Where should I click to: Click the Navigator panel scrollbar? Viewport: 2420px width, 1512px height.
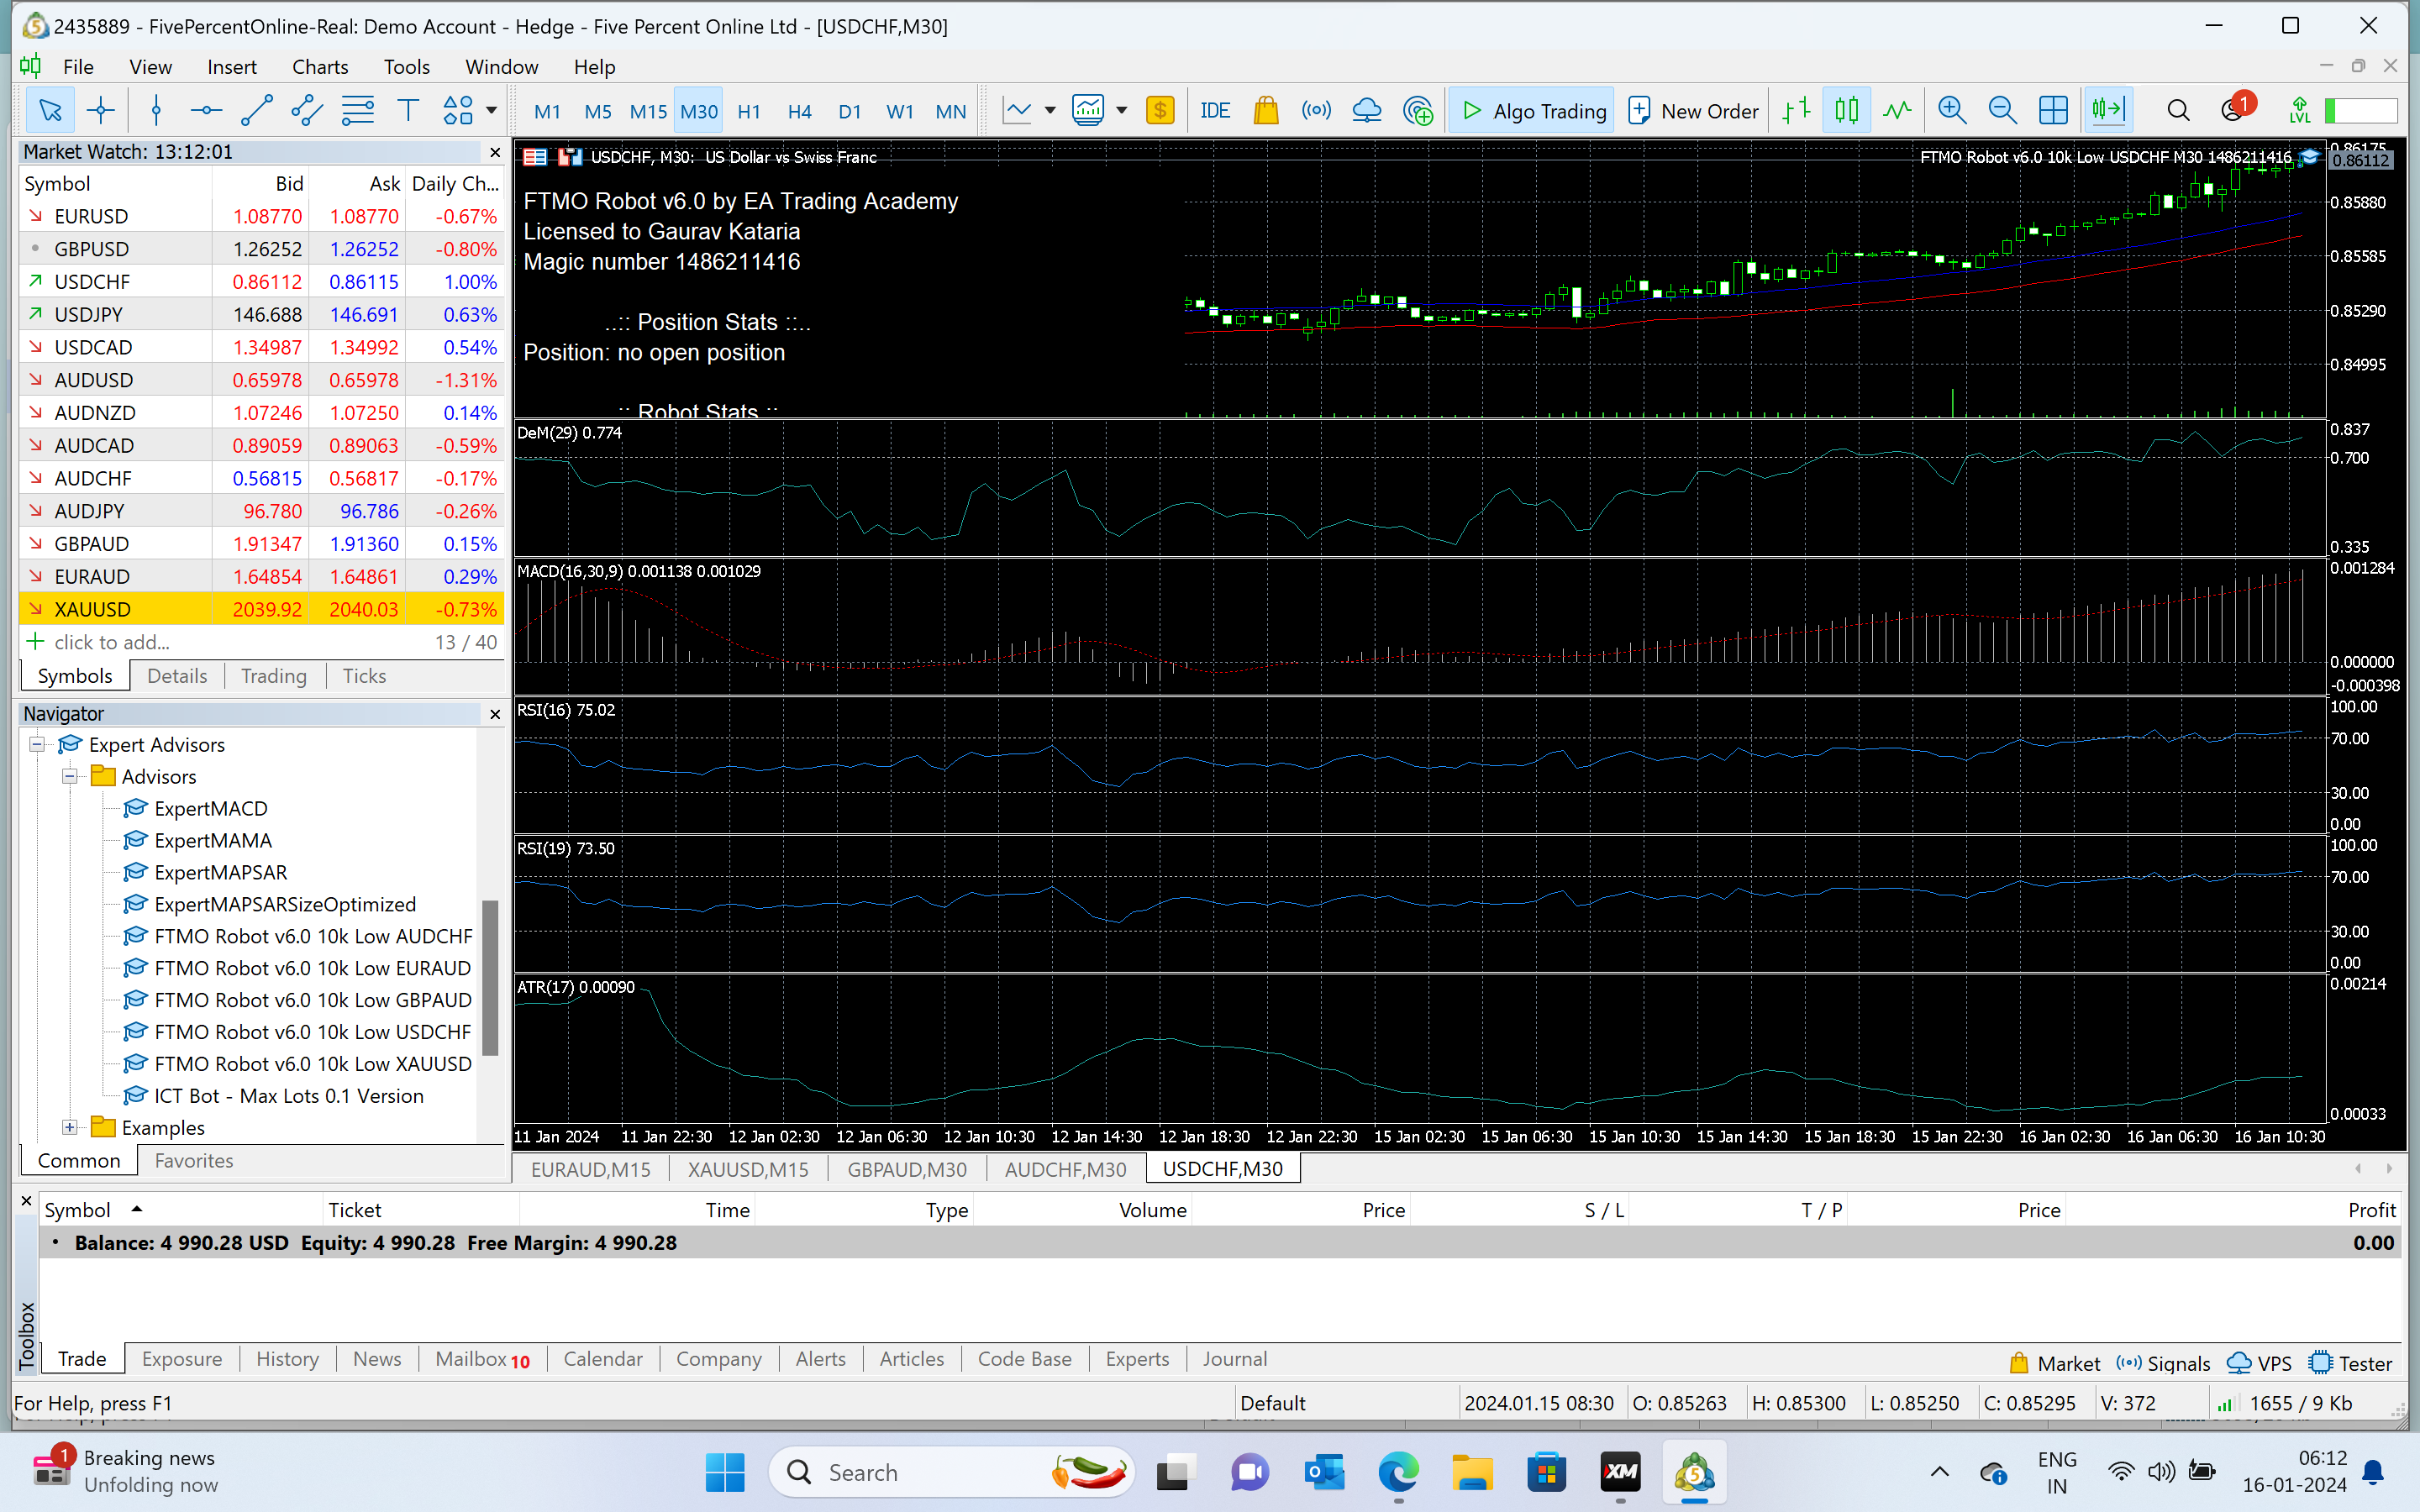click(x=490, y=978)
